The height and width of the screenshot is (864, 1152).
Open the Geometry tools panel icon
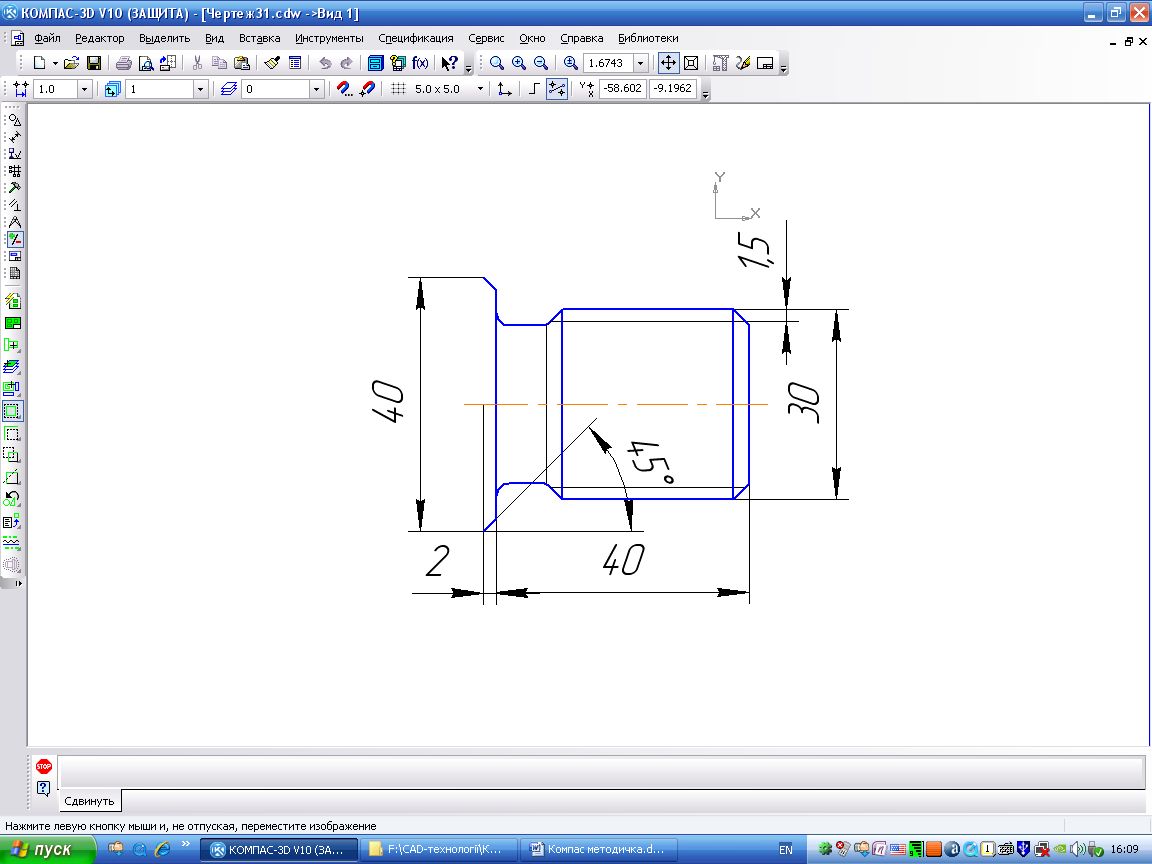[14, 120]
